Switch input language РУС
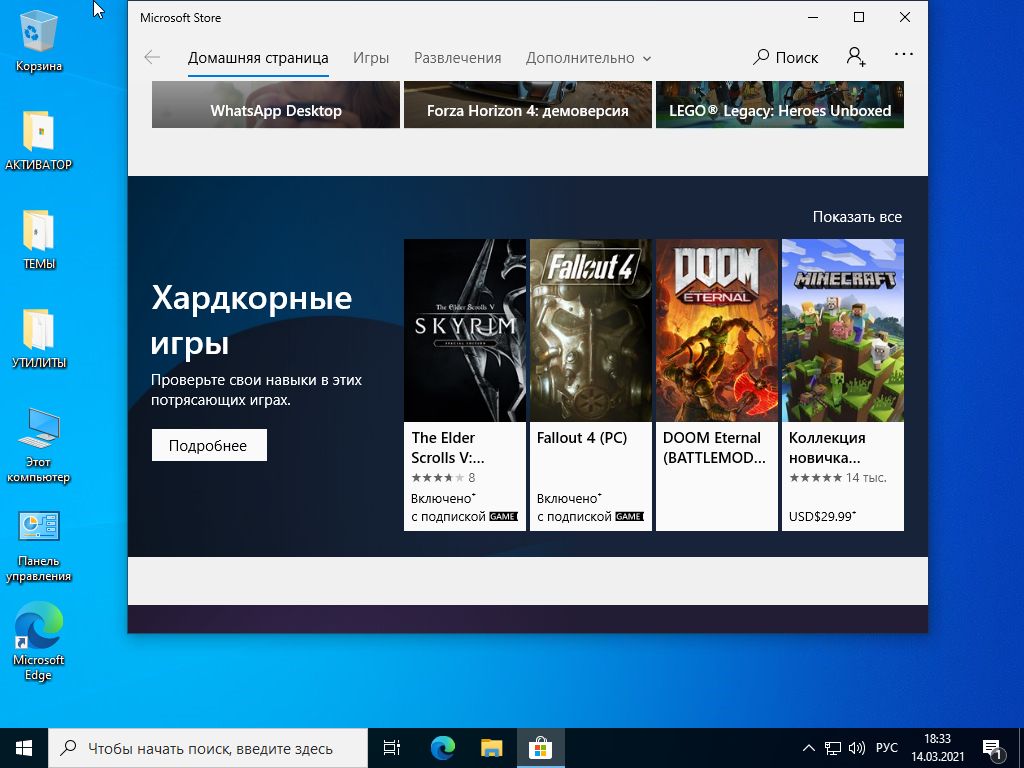The image size is (1024, 768). [x=887, y=748]
